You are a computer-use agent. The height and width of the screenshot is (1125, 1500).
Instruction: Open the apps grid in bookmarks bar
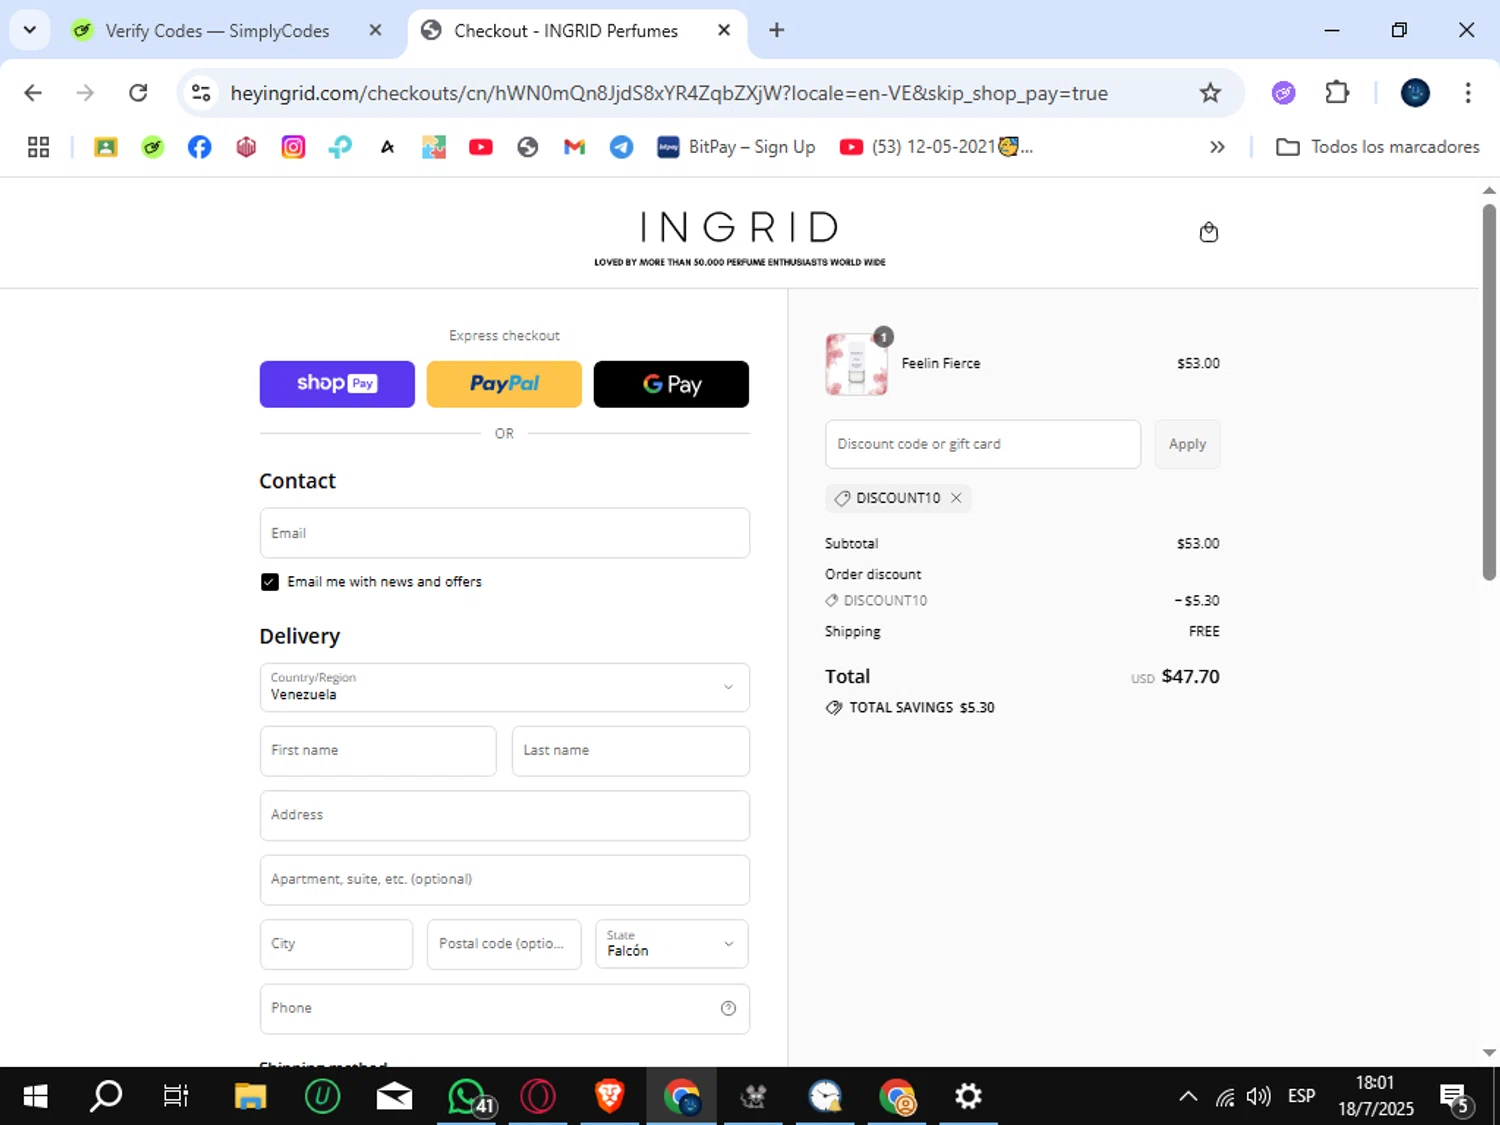(38, 147)
